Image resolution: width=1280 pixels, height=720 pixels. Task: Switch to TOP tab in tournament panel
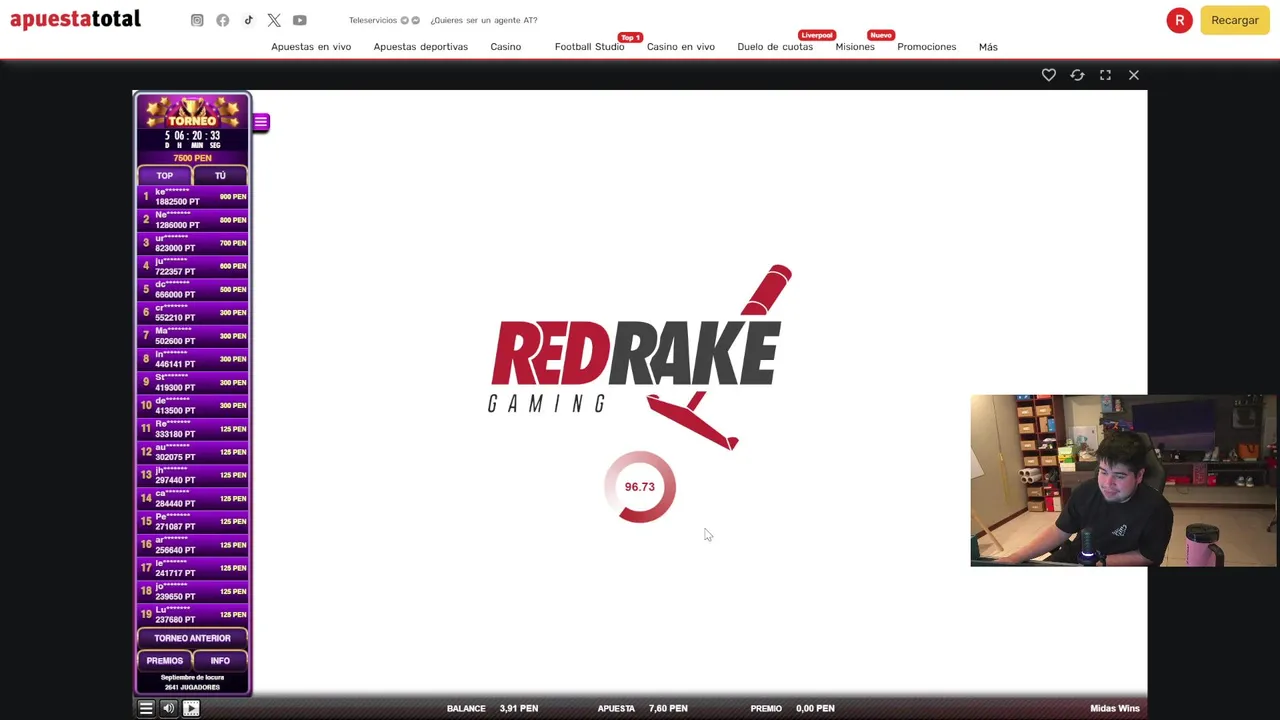[164, 176]
